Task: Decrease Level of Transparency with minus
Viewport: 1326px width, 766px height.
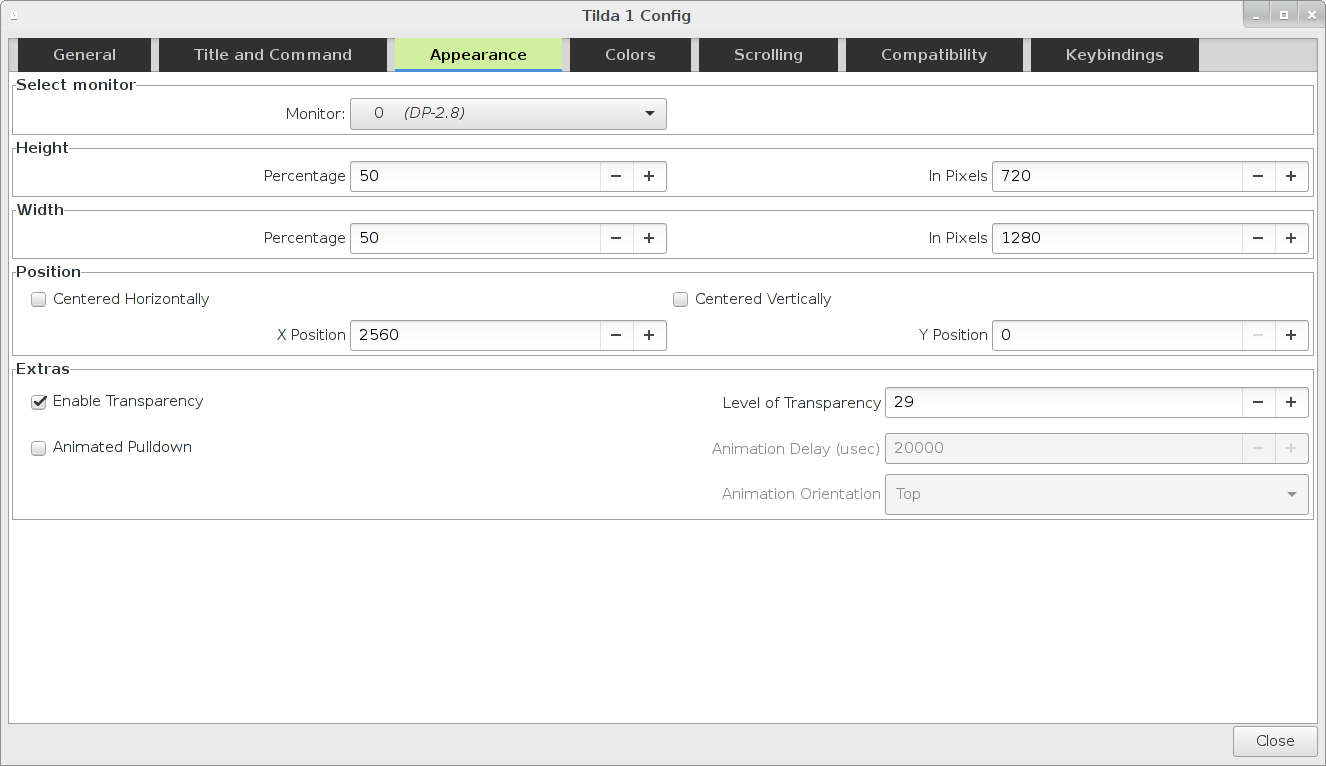Action: click(1258, 402)
